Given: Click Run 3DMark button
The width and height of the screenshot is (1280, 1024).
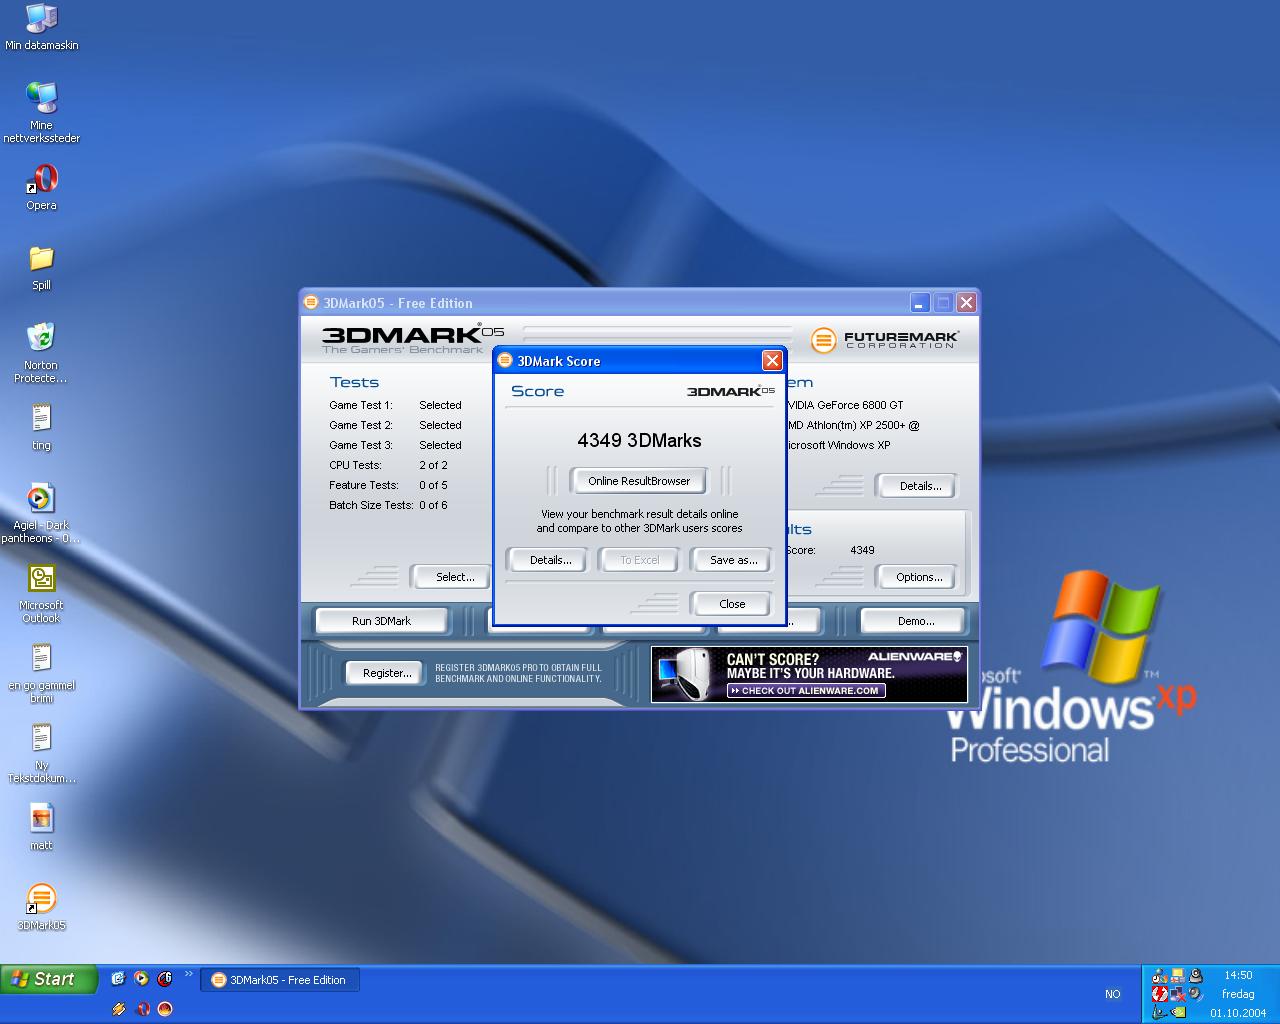Looking at the screenshot, I should [381, 621].
